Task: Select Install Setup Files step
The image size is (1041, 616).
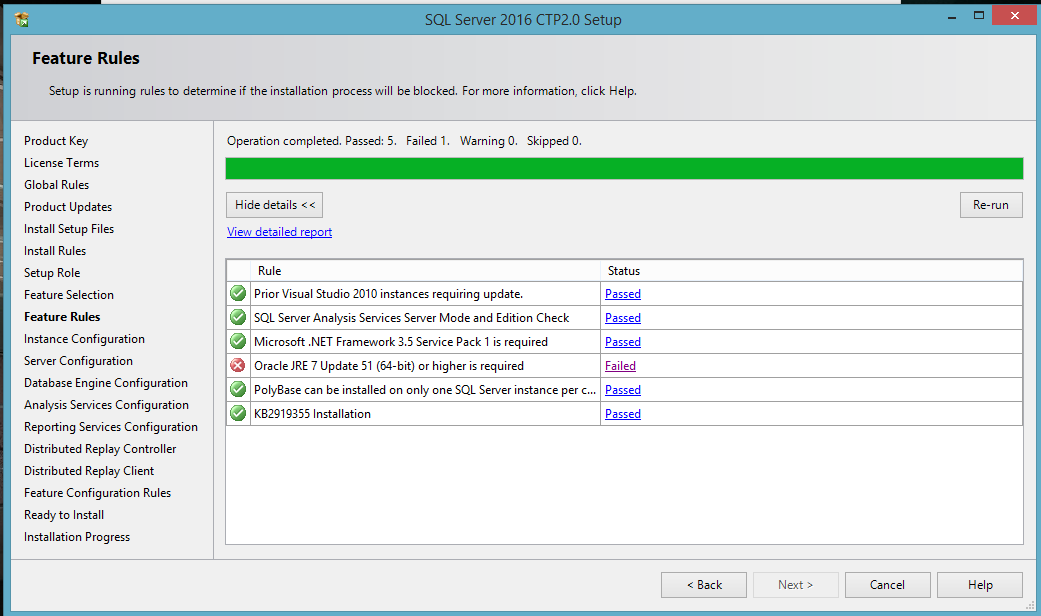Action: click(69, 228)
